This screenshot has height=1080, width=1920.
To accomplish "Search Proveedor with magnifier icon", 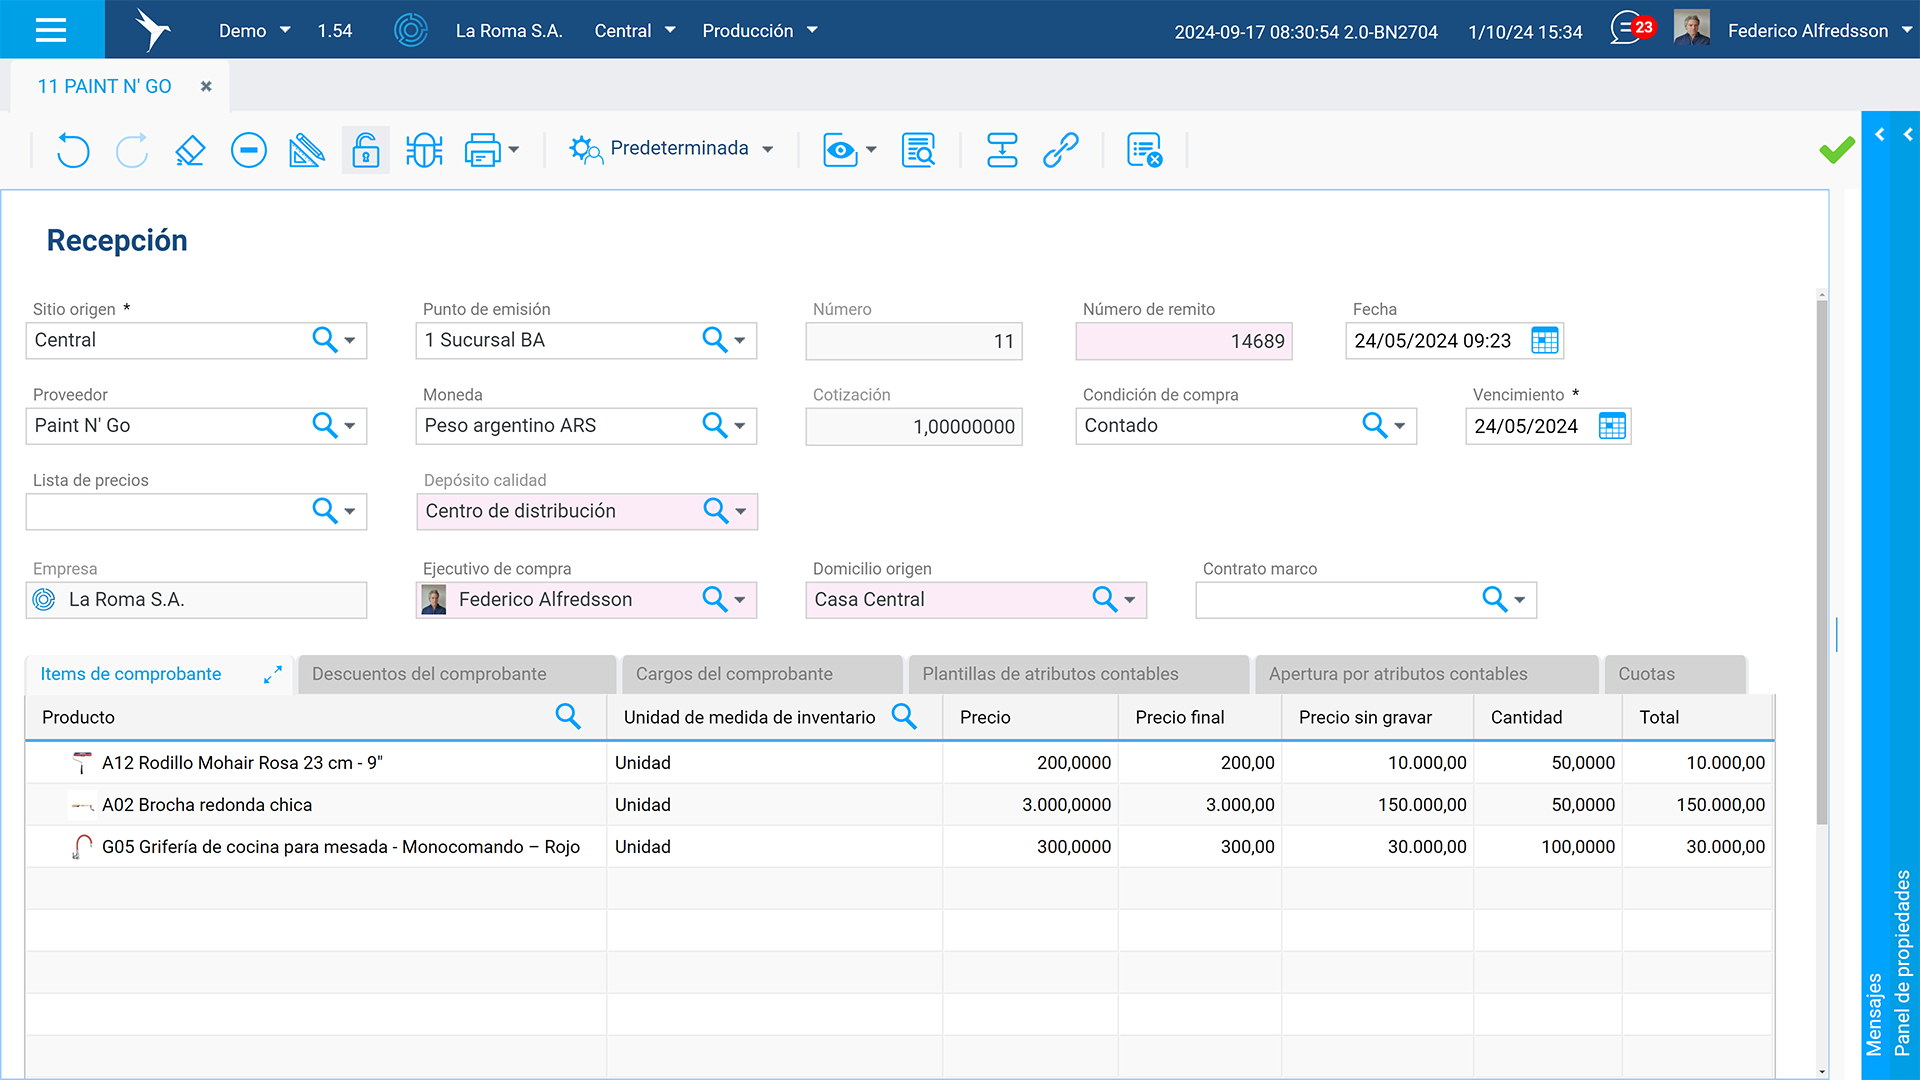I will pyautogui.click(x=324, y=425).
